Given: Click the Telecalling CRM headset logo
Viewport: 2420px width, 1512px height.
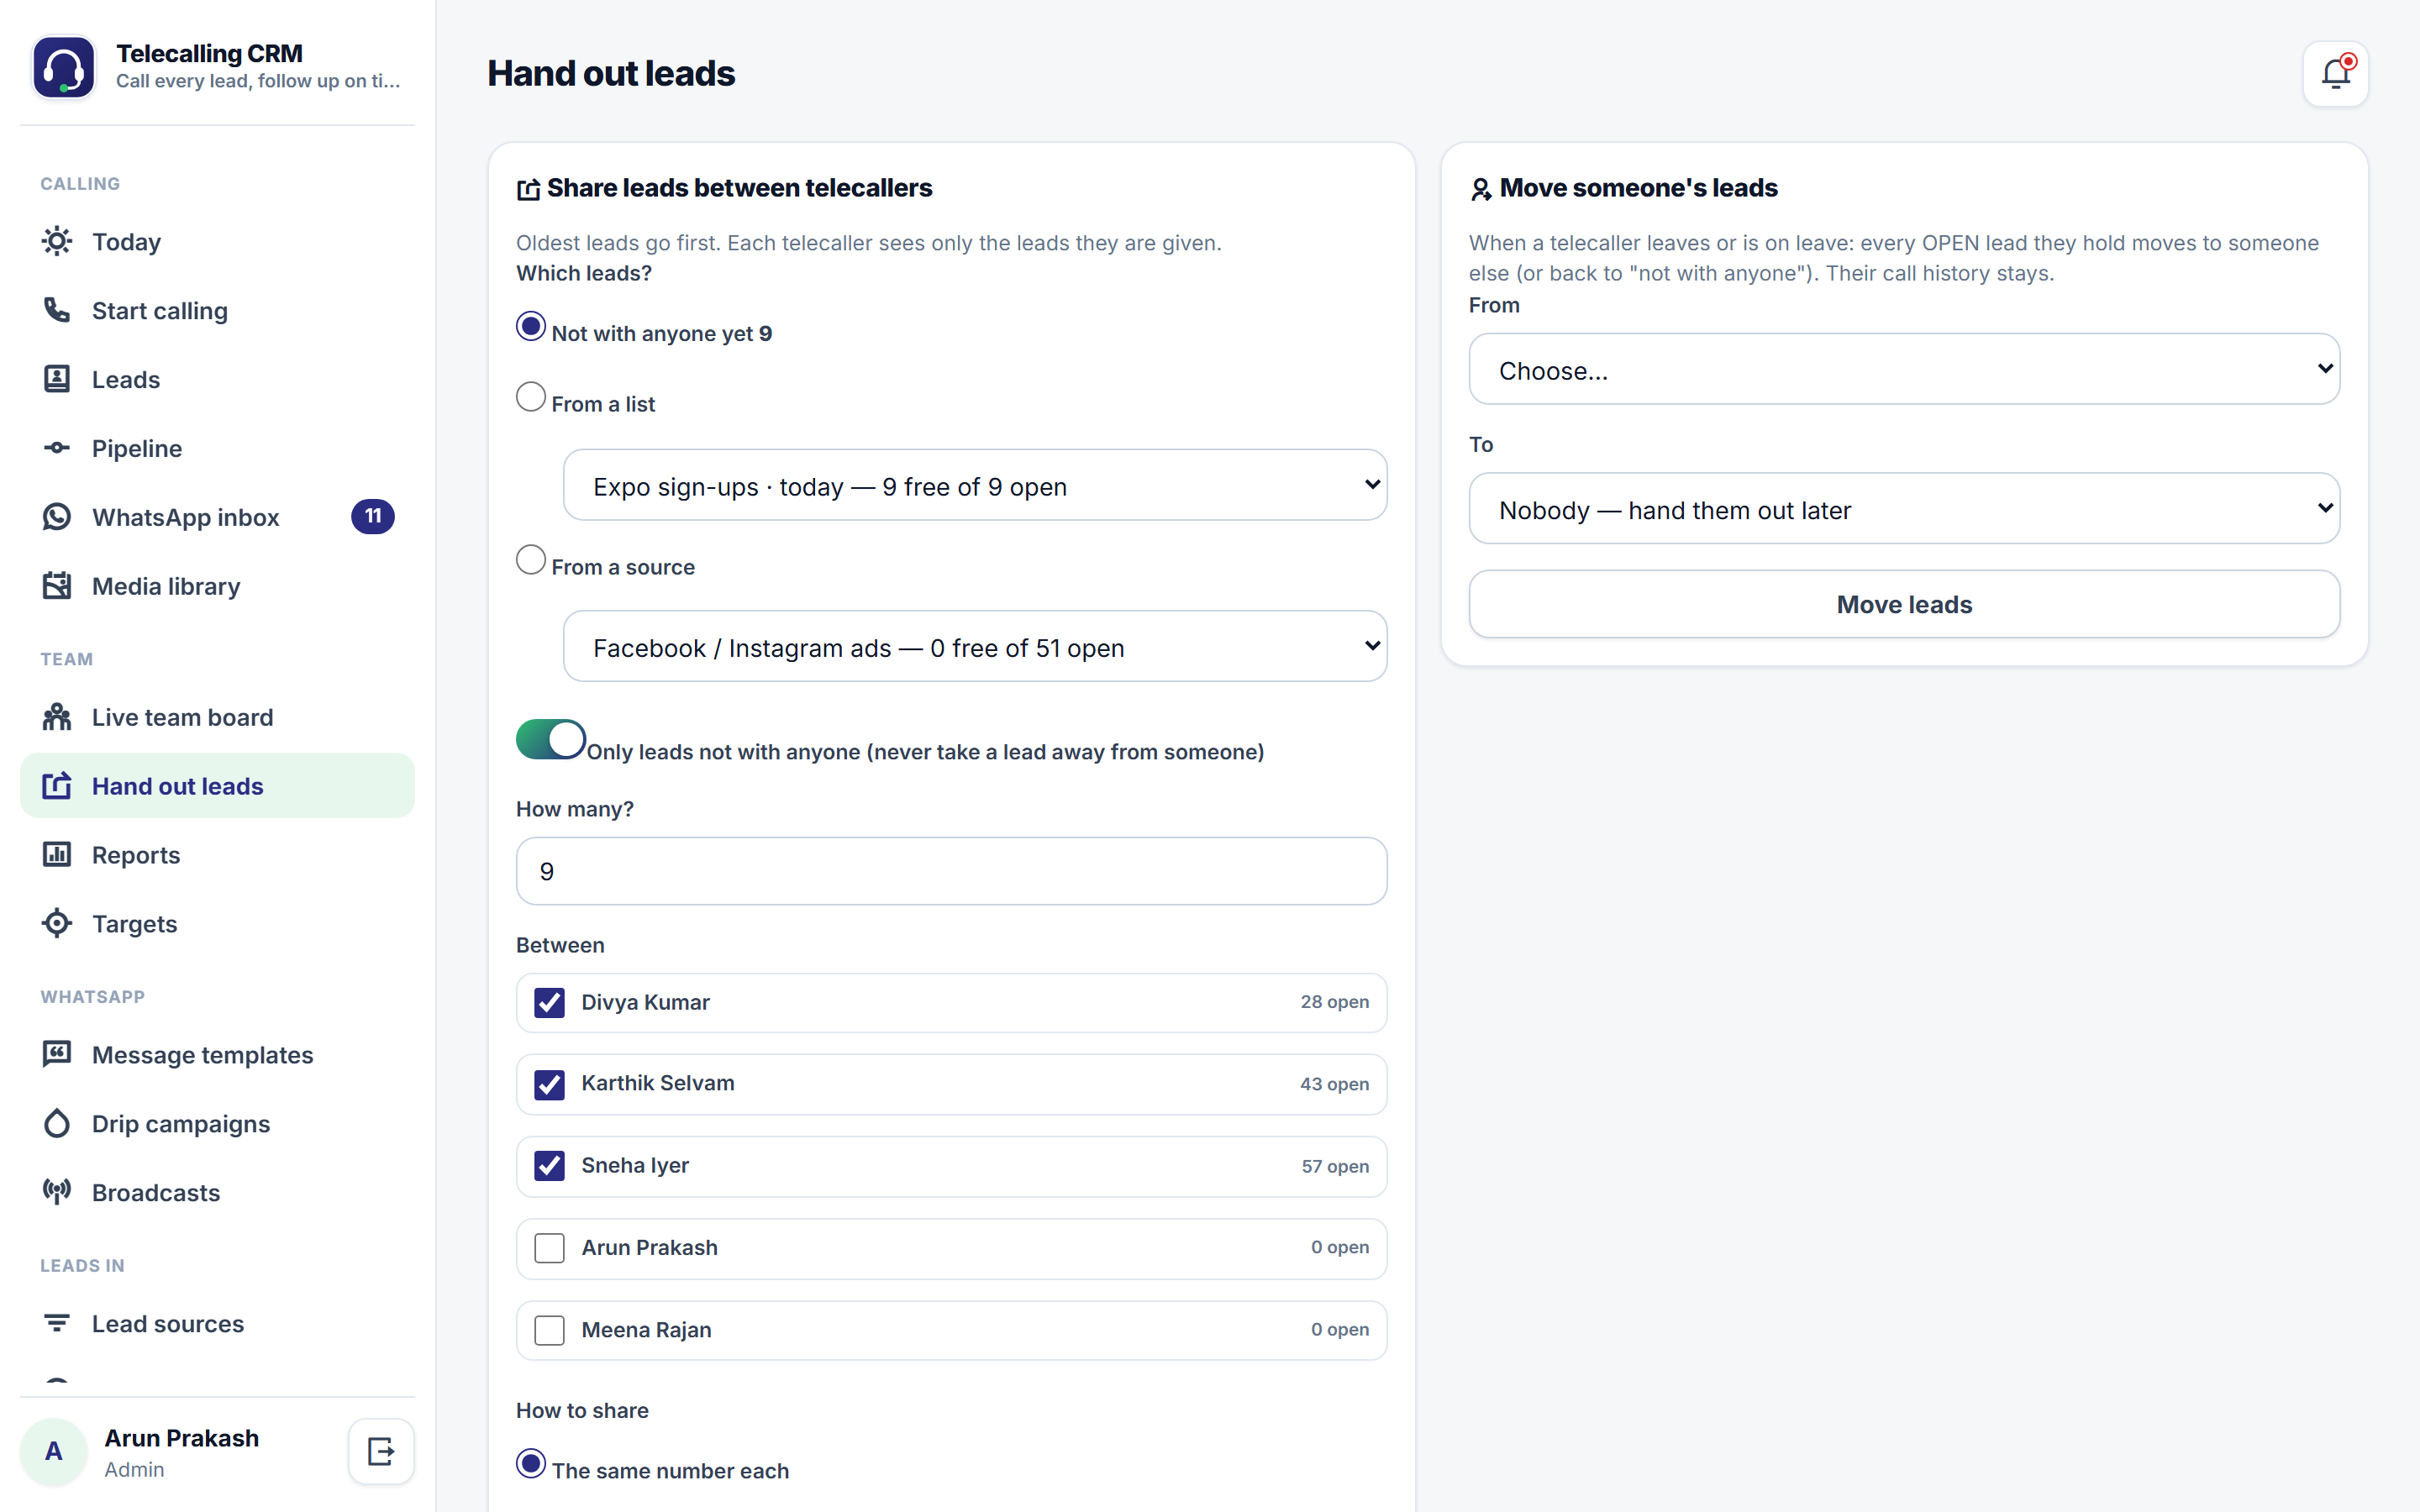Looking at the screenshot, I should [63, 67].
